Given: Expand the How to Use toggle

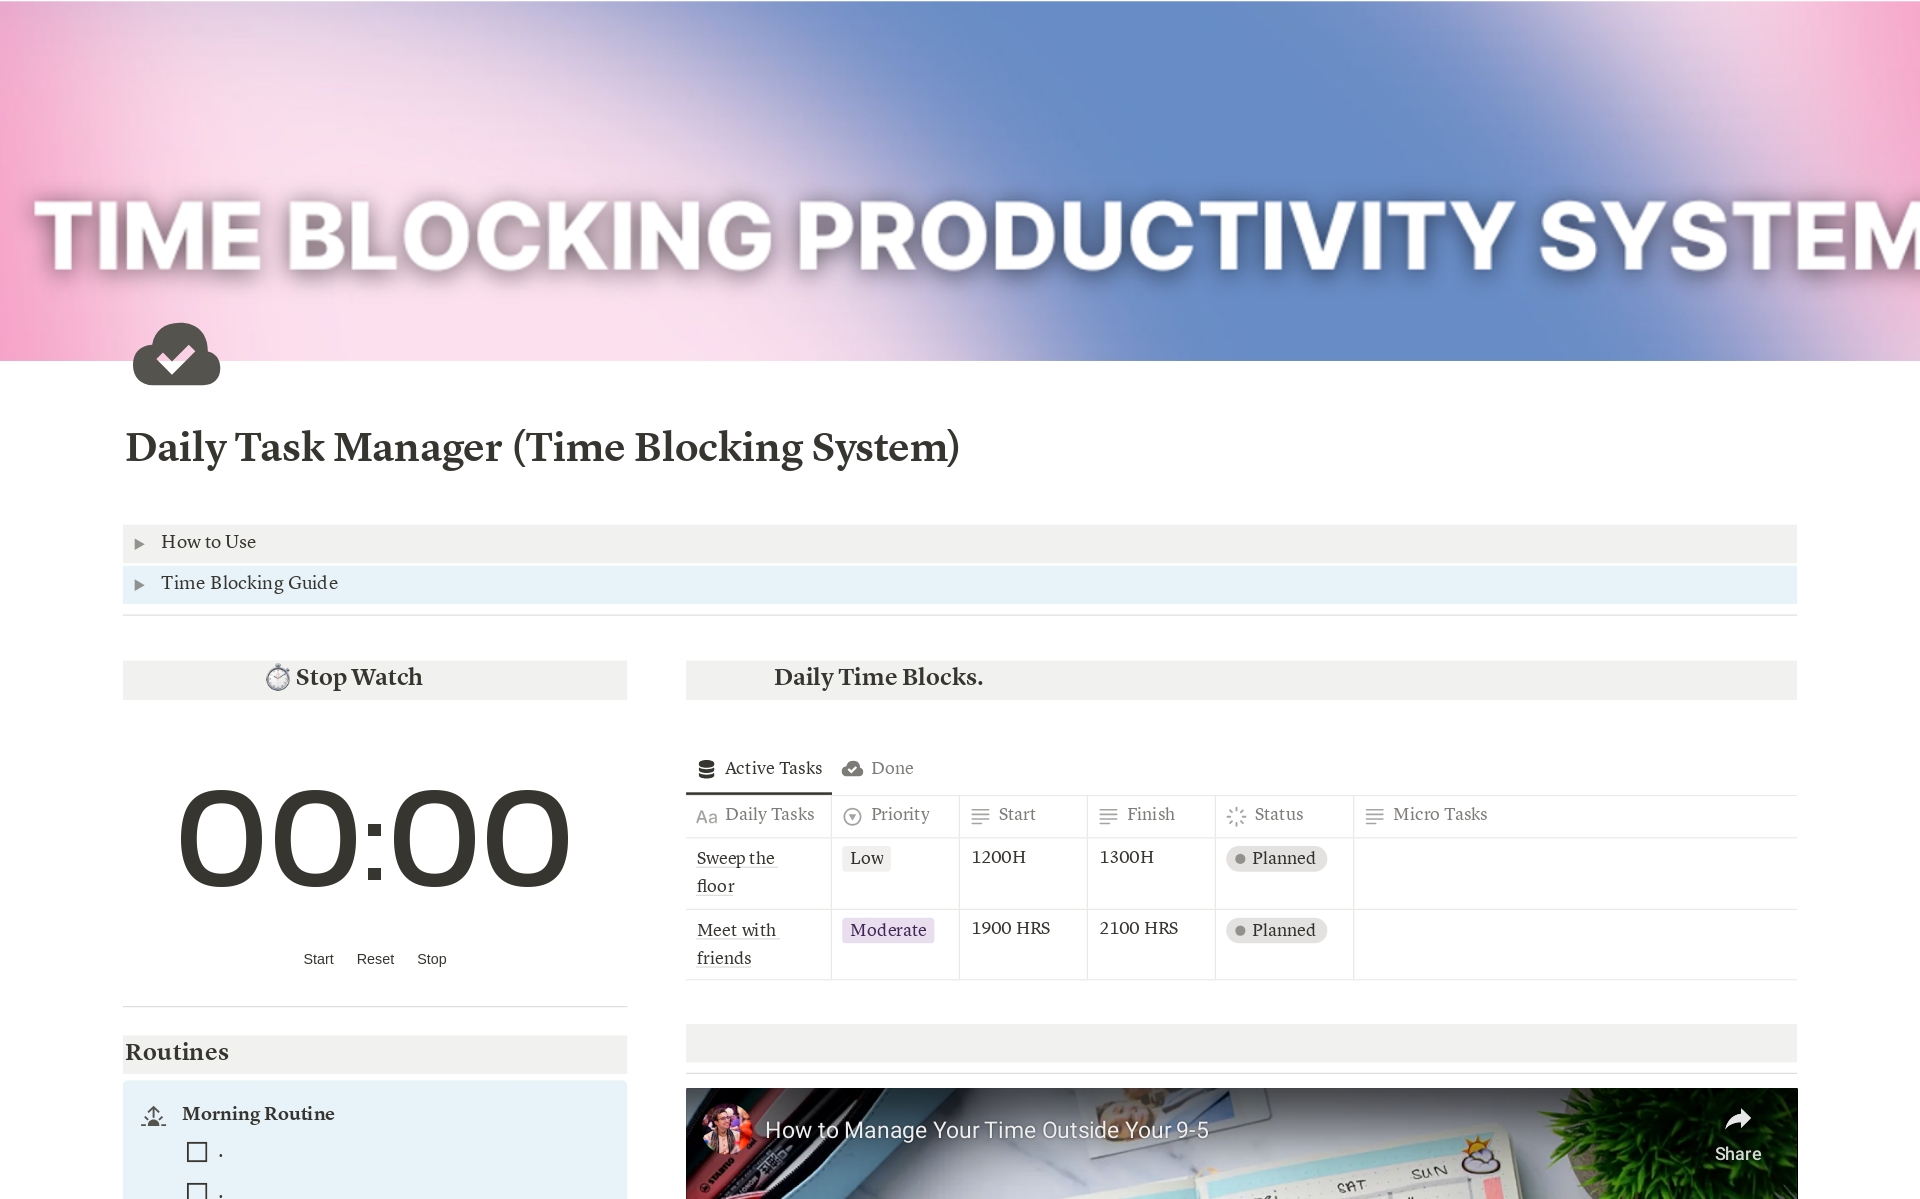Looking at the screenshot, I should pyautogui.click(x=140, y=543).
